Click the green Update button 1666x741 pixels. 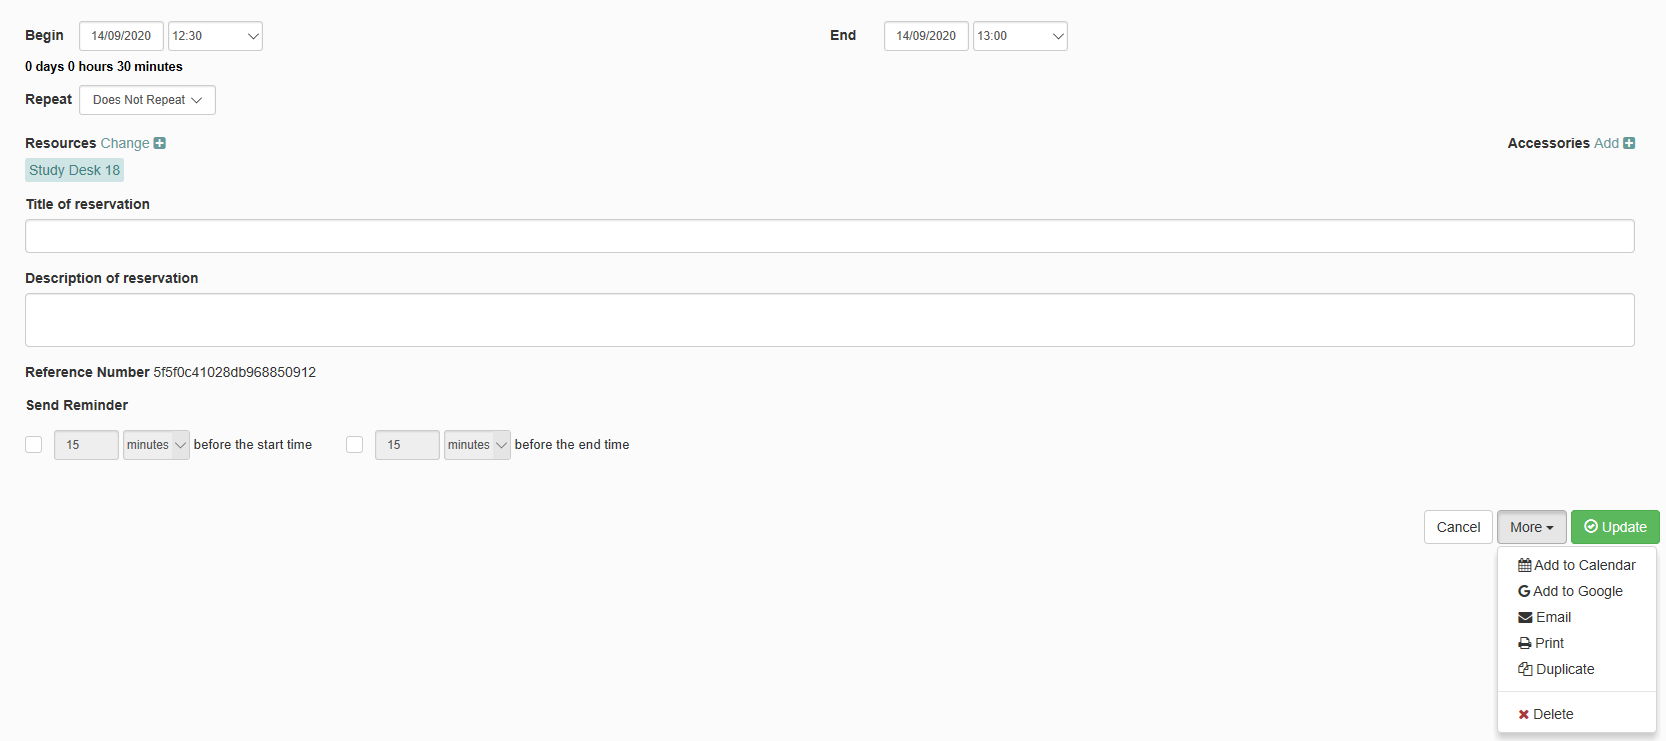click(1615, 527)
